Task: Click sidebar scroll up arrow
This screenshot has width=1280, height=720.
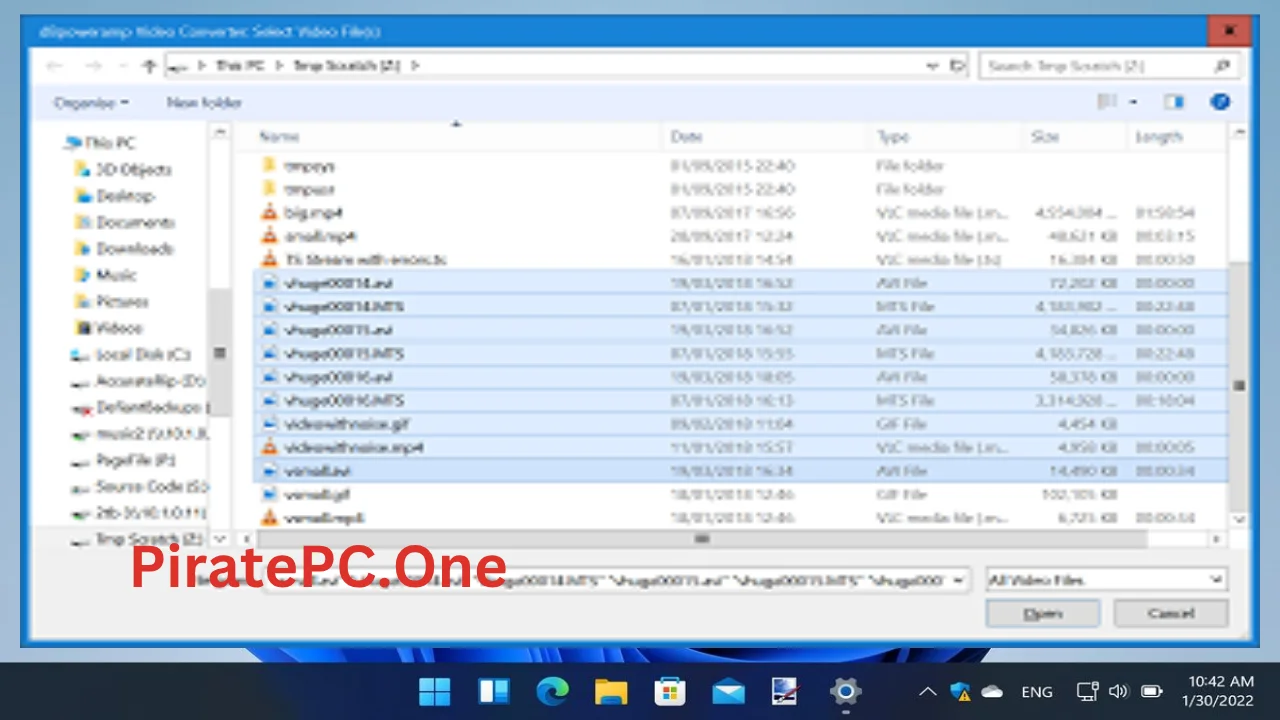Action: [x=221, y=133]
